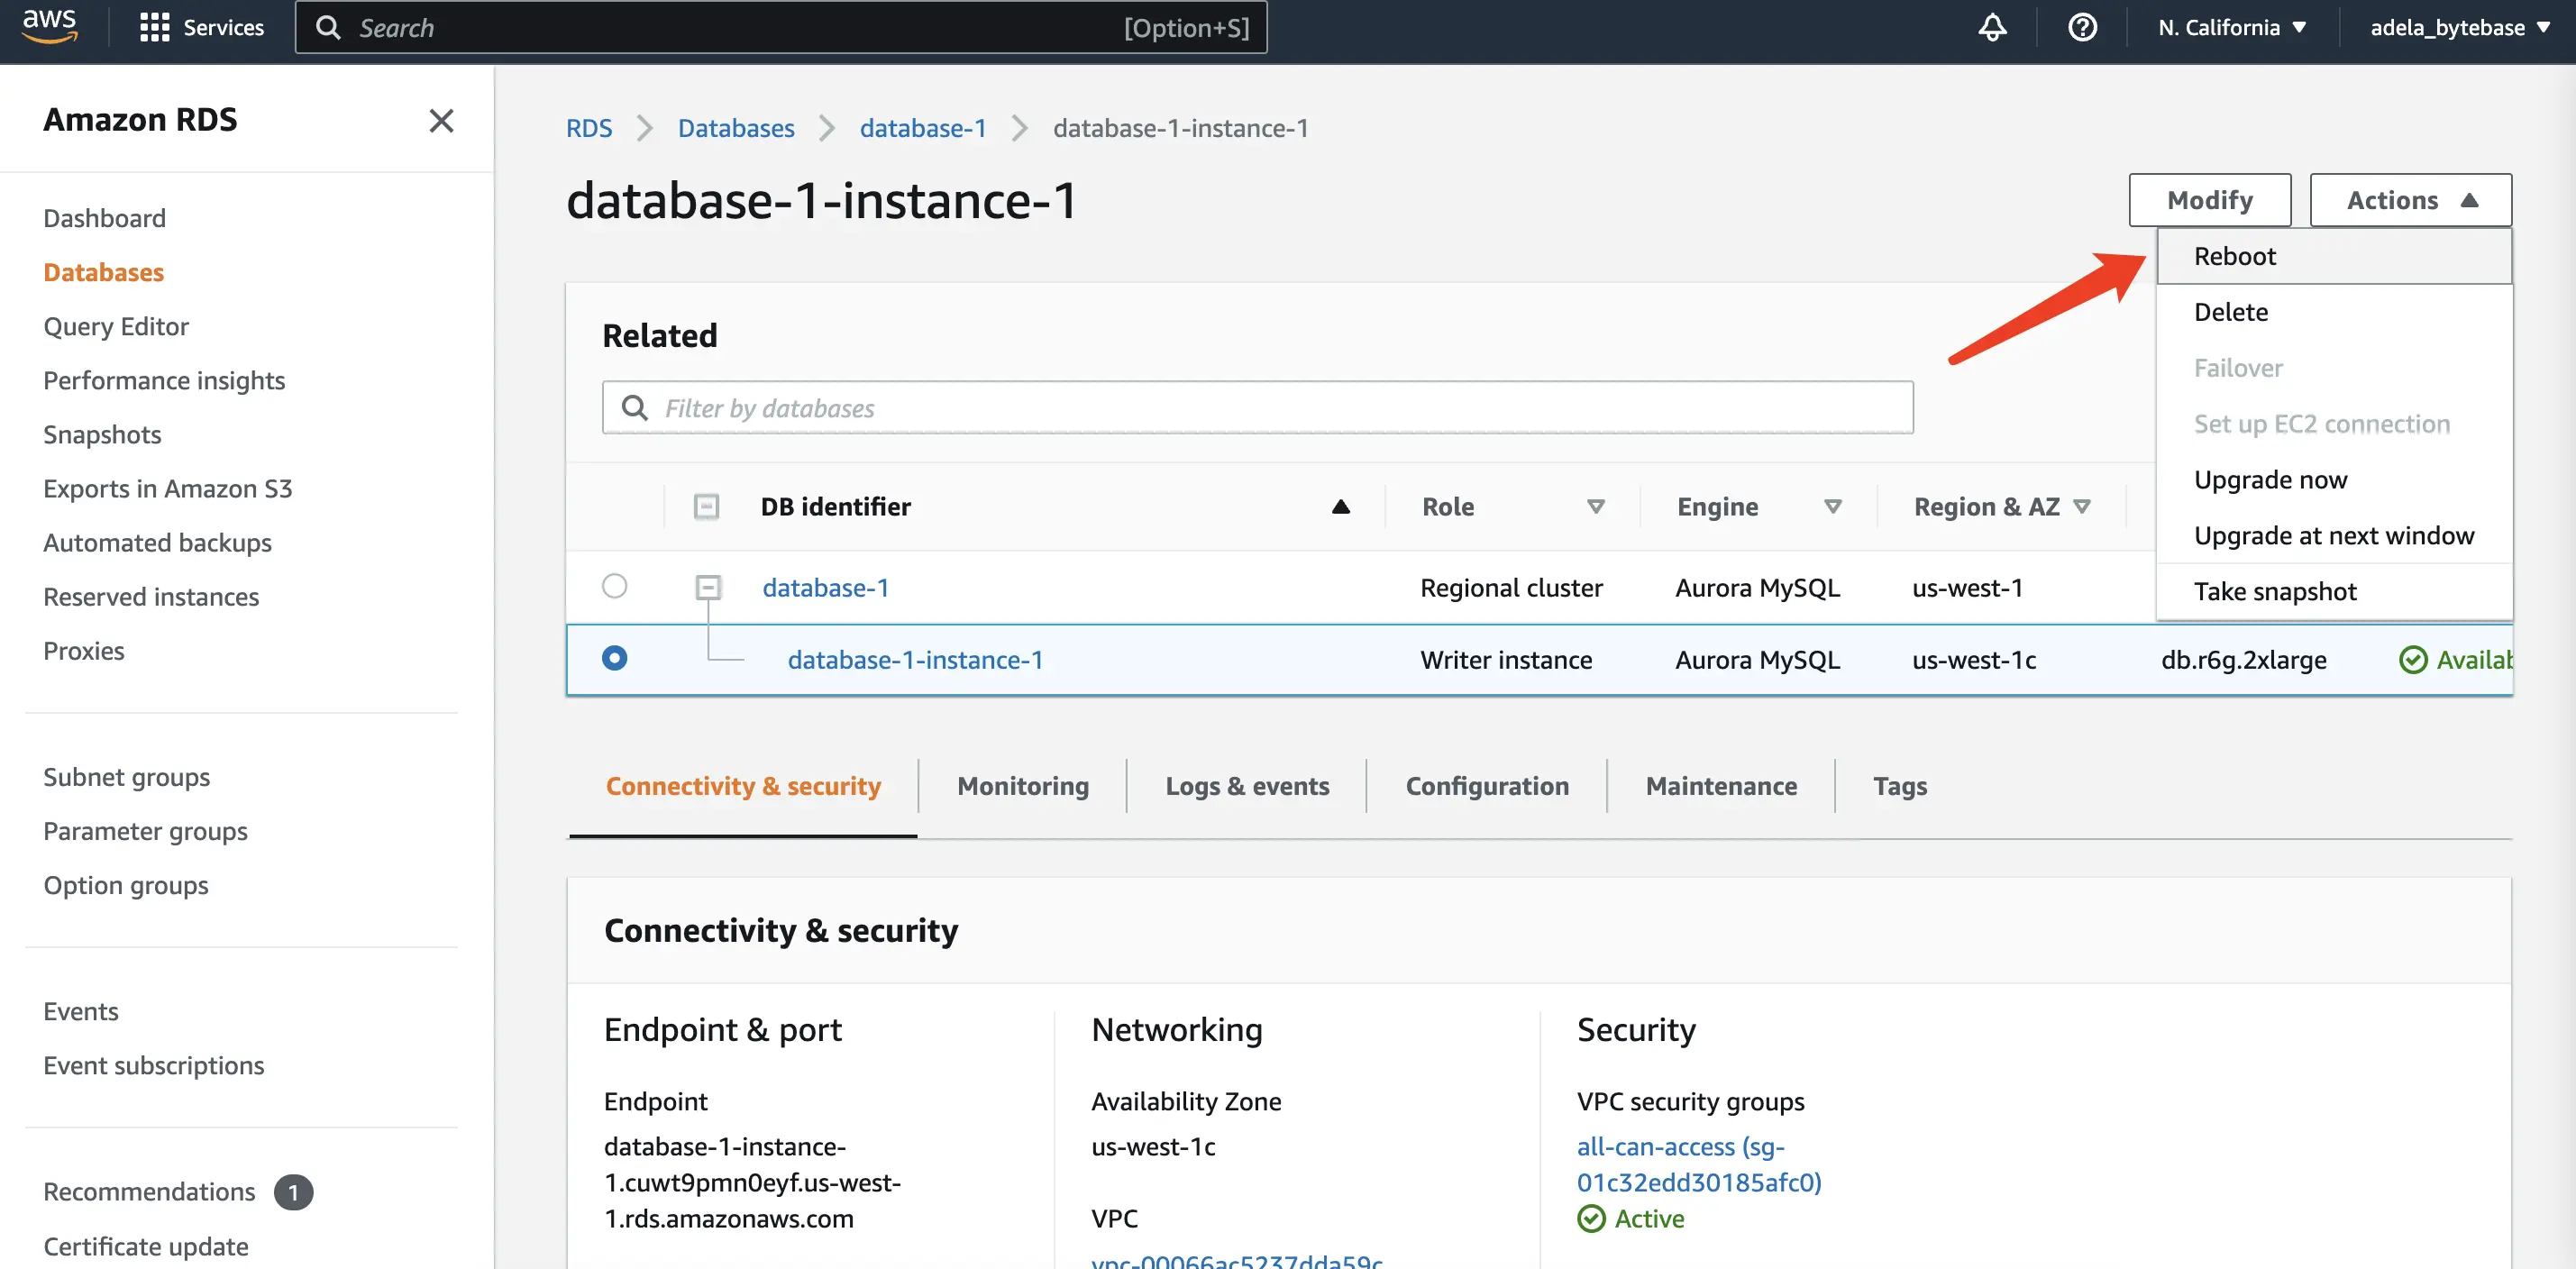Switch to the Tags tab
Viewport: 2576px width, 1269px height.
point(1899,786)
